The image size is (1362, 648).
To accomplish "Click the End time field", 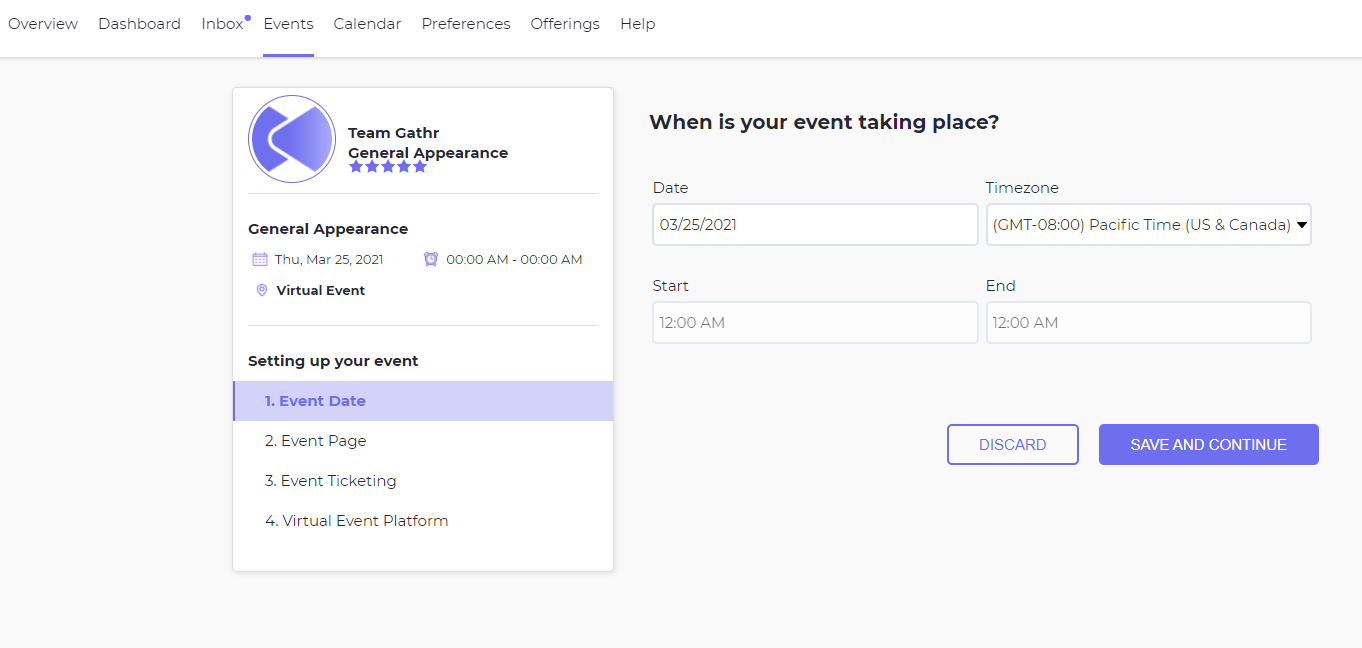I will pyautogui.click(x=1148, y=323).
